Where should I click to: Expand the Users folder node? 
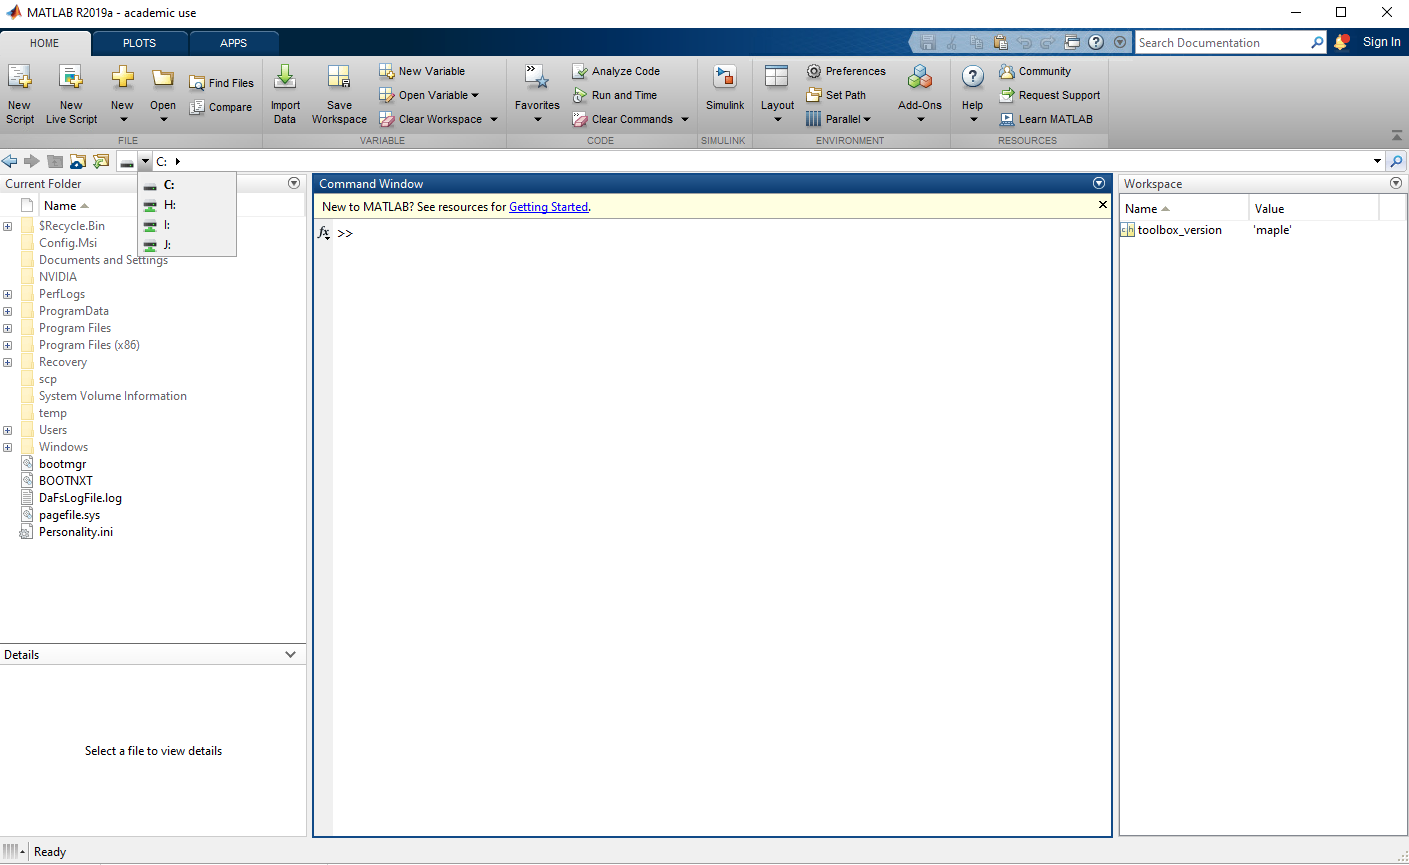(x=7, y=430)
